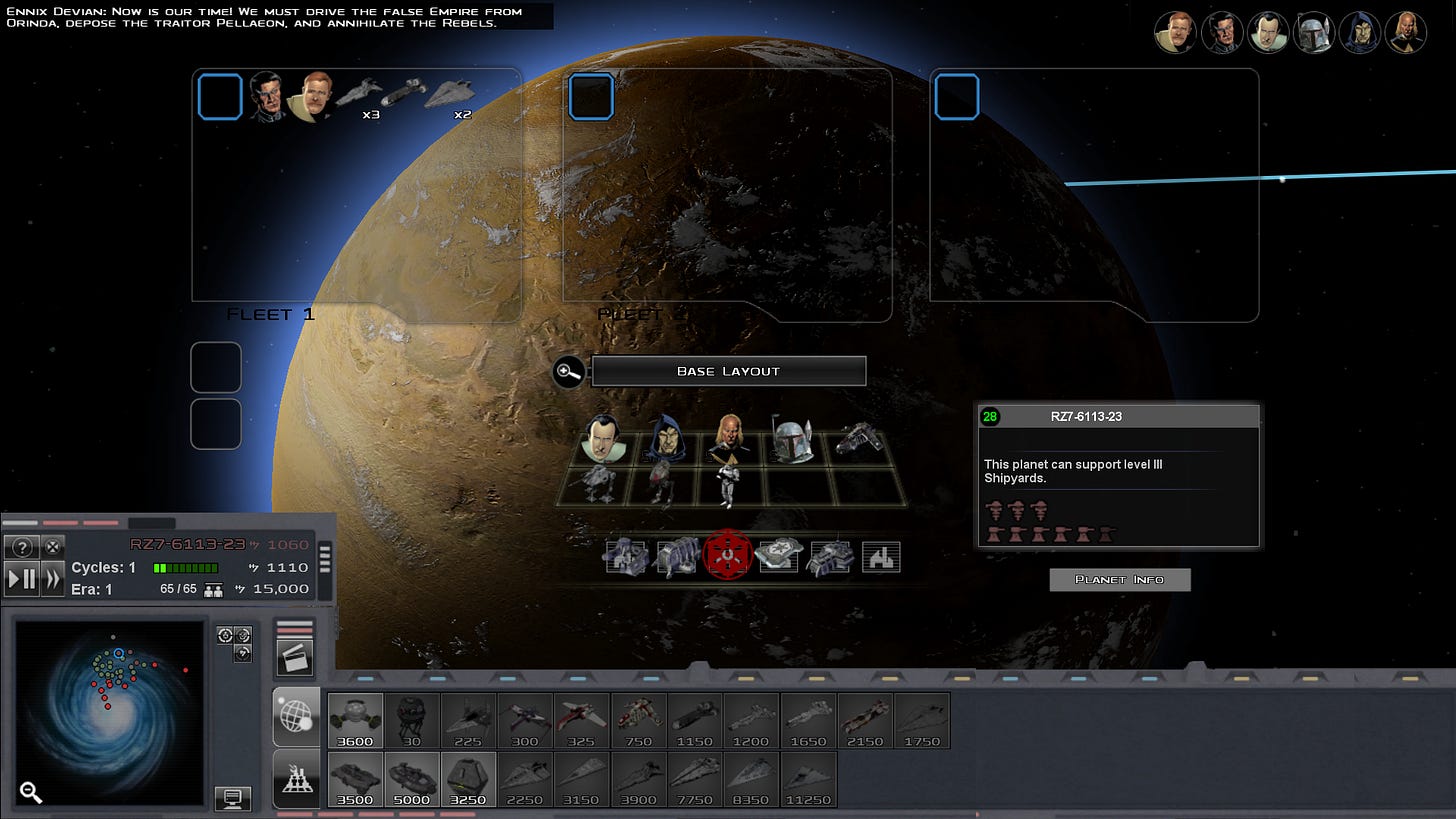Image resolution: width=1456 pixels, height=819 pixels.
Task: Click the help question-mark button
Action: (x=22, y=547)
